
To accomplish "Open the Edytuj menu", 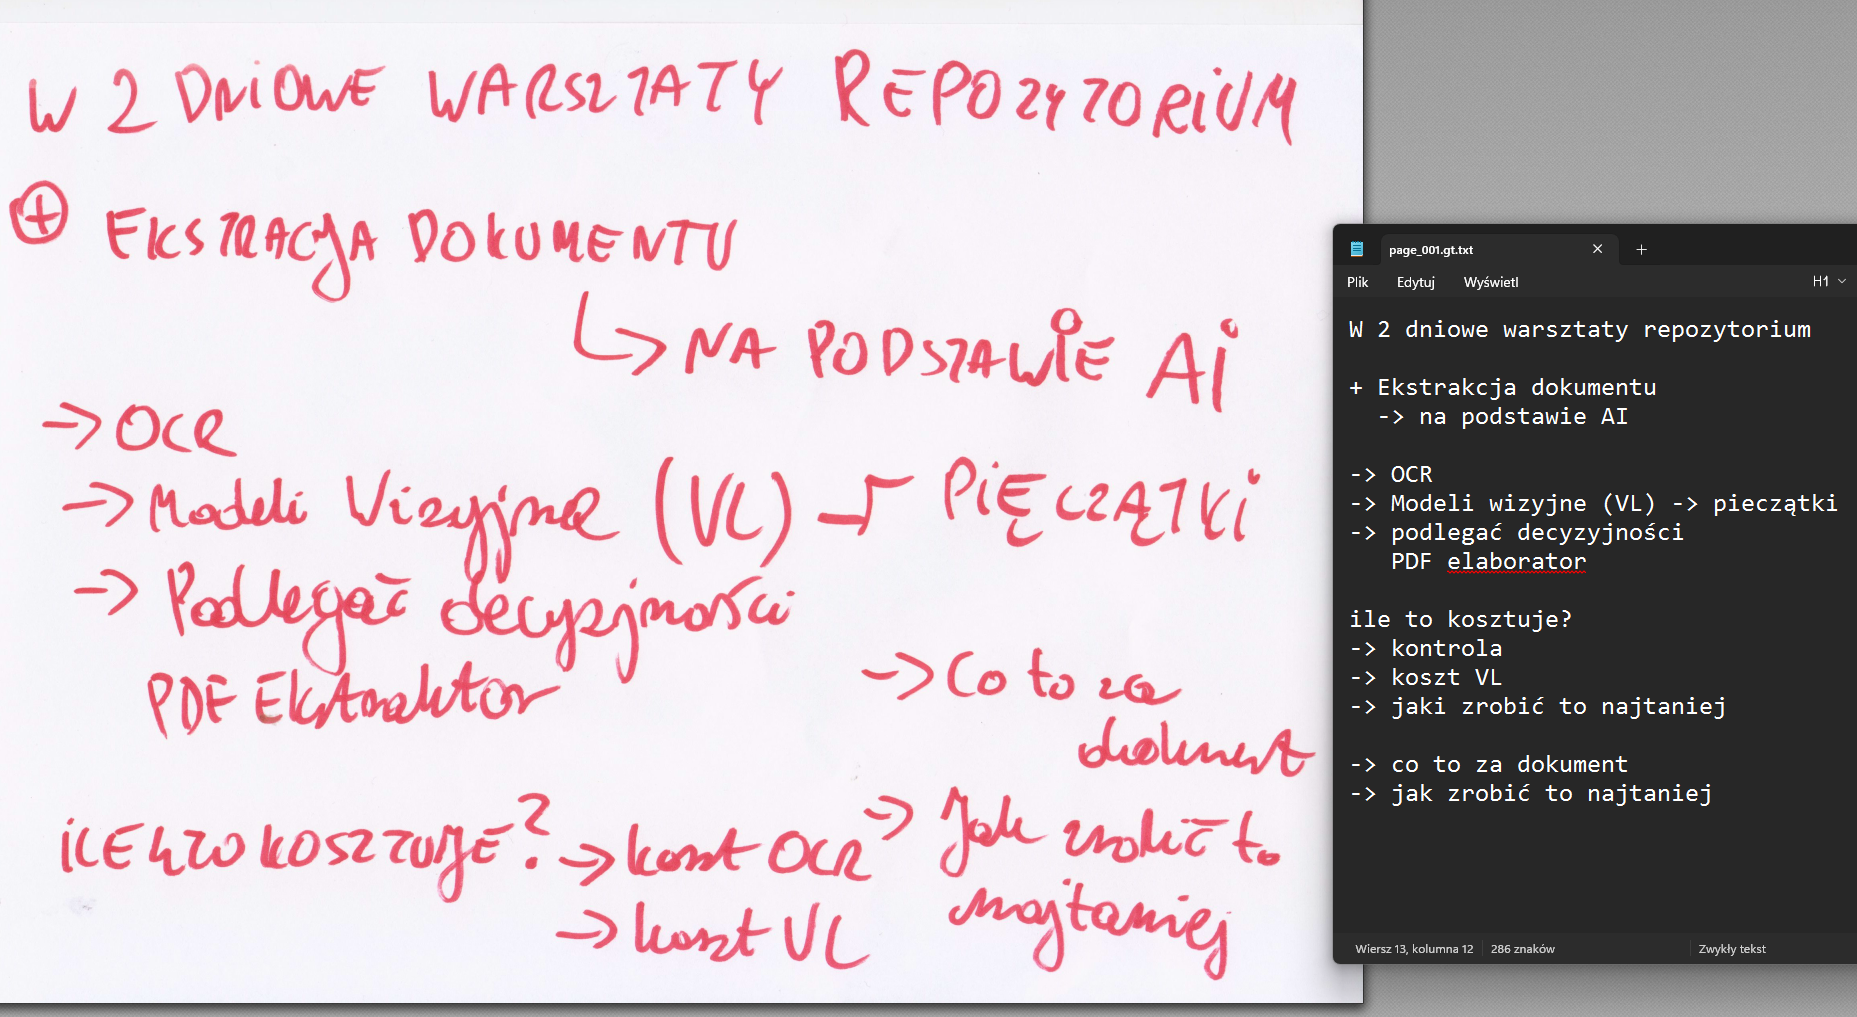I will (x=1415, y=282).
